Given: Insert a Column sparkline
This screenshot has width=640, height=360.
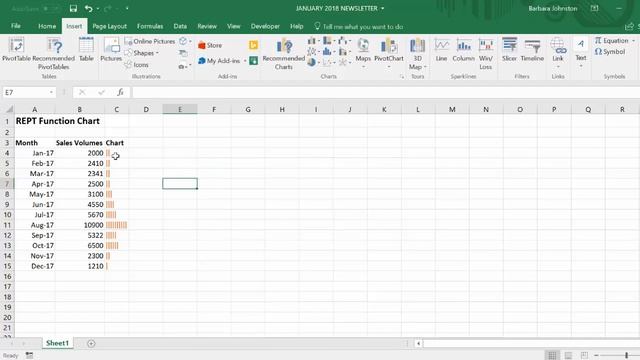Looking at the screenshot, I should 463,50.
